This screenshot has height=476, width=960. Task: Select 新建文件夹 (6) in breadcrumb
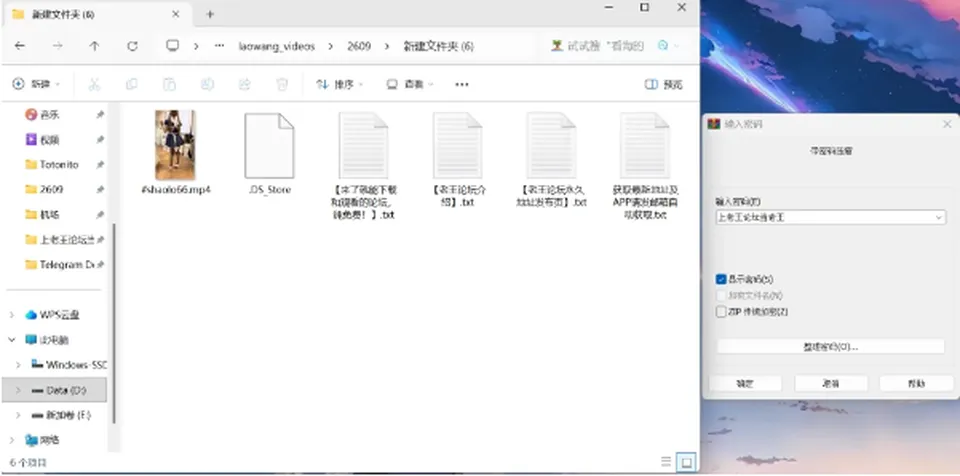(438, 47)
